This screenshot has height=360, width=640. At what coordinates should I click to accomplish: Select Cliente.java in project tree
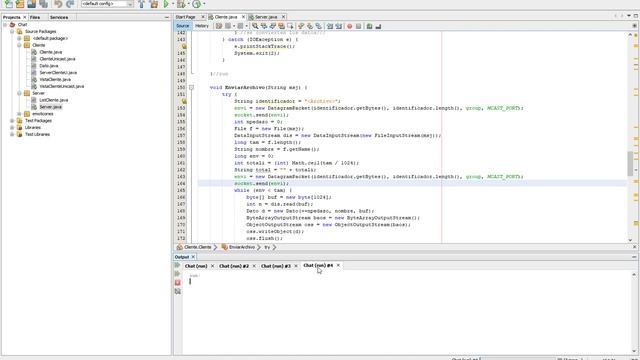51,52
